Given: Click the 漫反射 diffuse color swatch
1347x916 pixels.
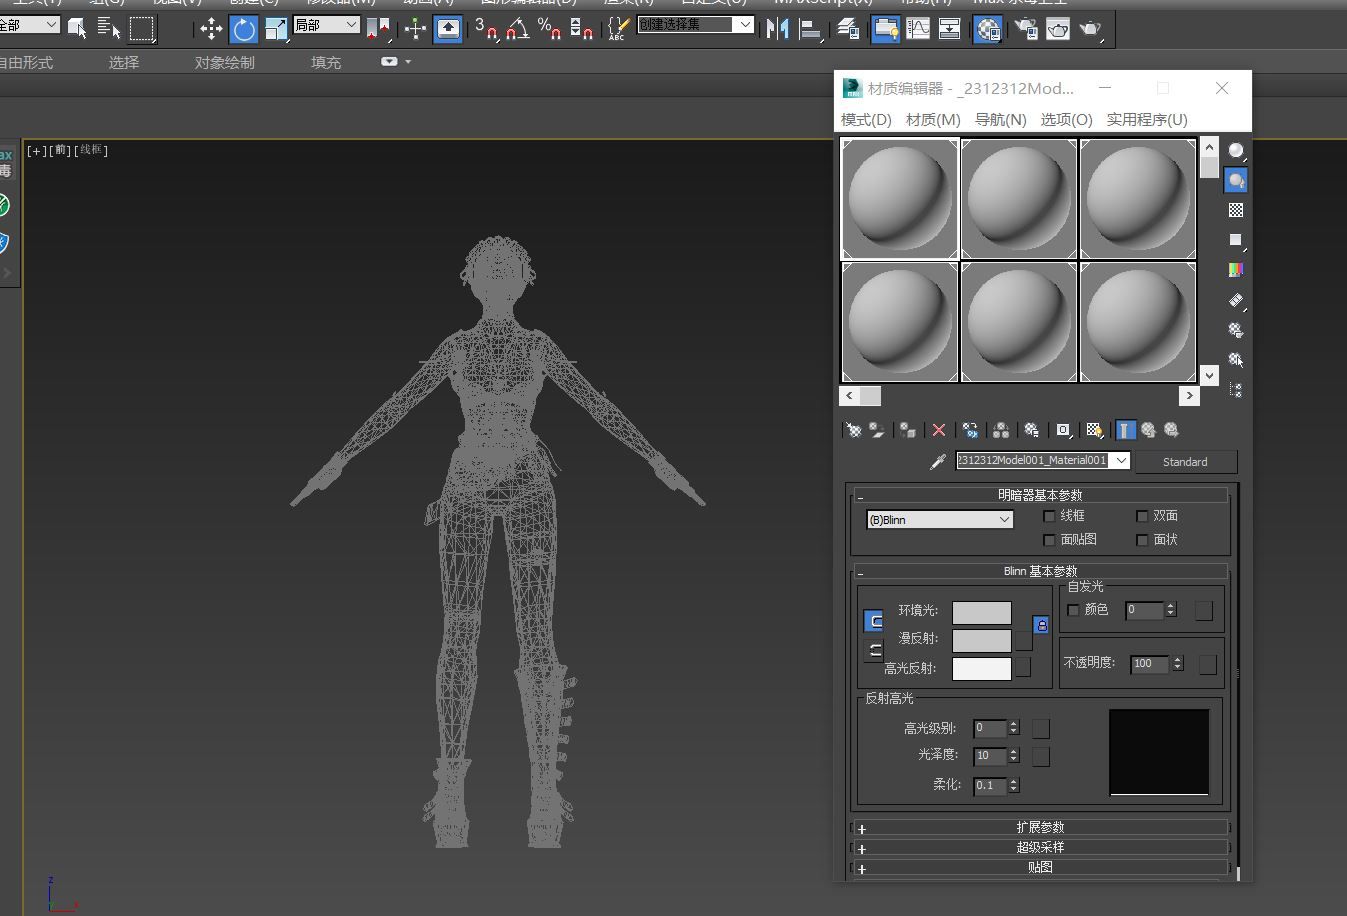Looking at the screenshot, I should click(982, 640).
